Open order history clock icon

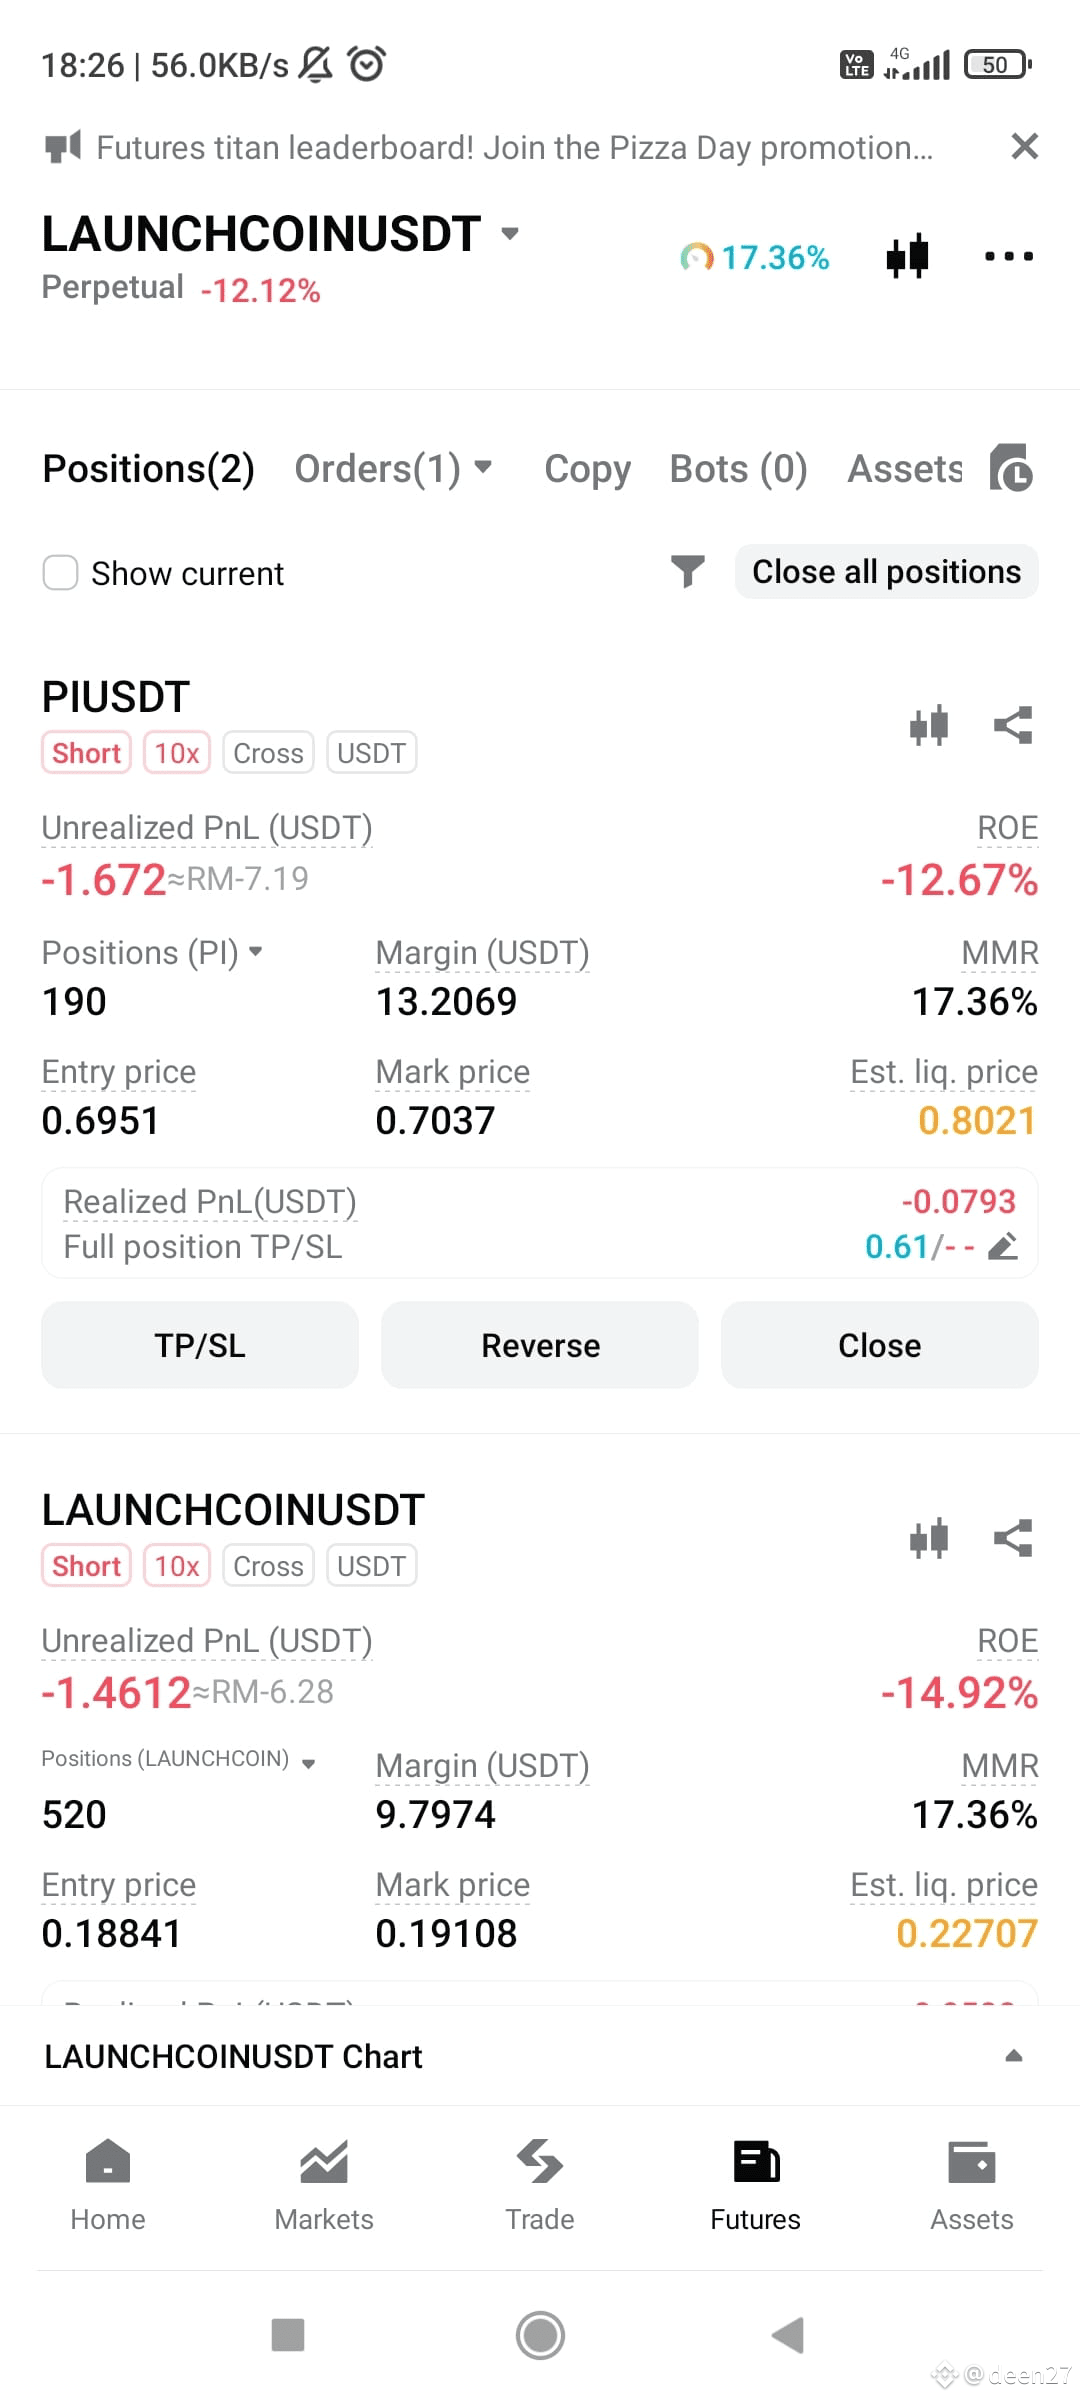coord(1011,468)
